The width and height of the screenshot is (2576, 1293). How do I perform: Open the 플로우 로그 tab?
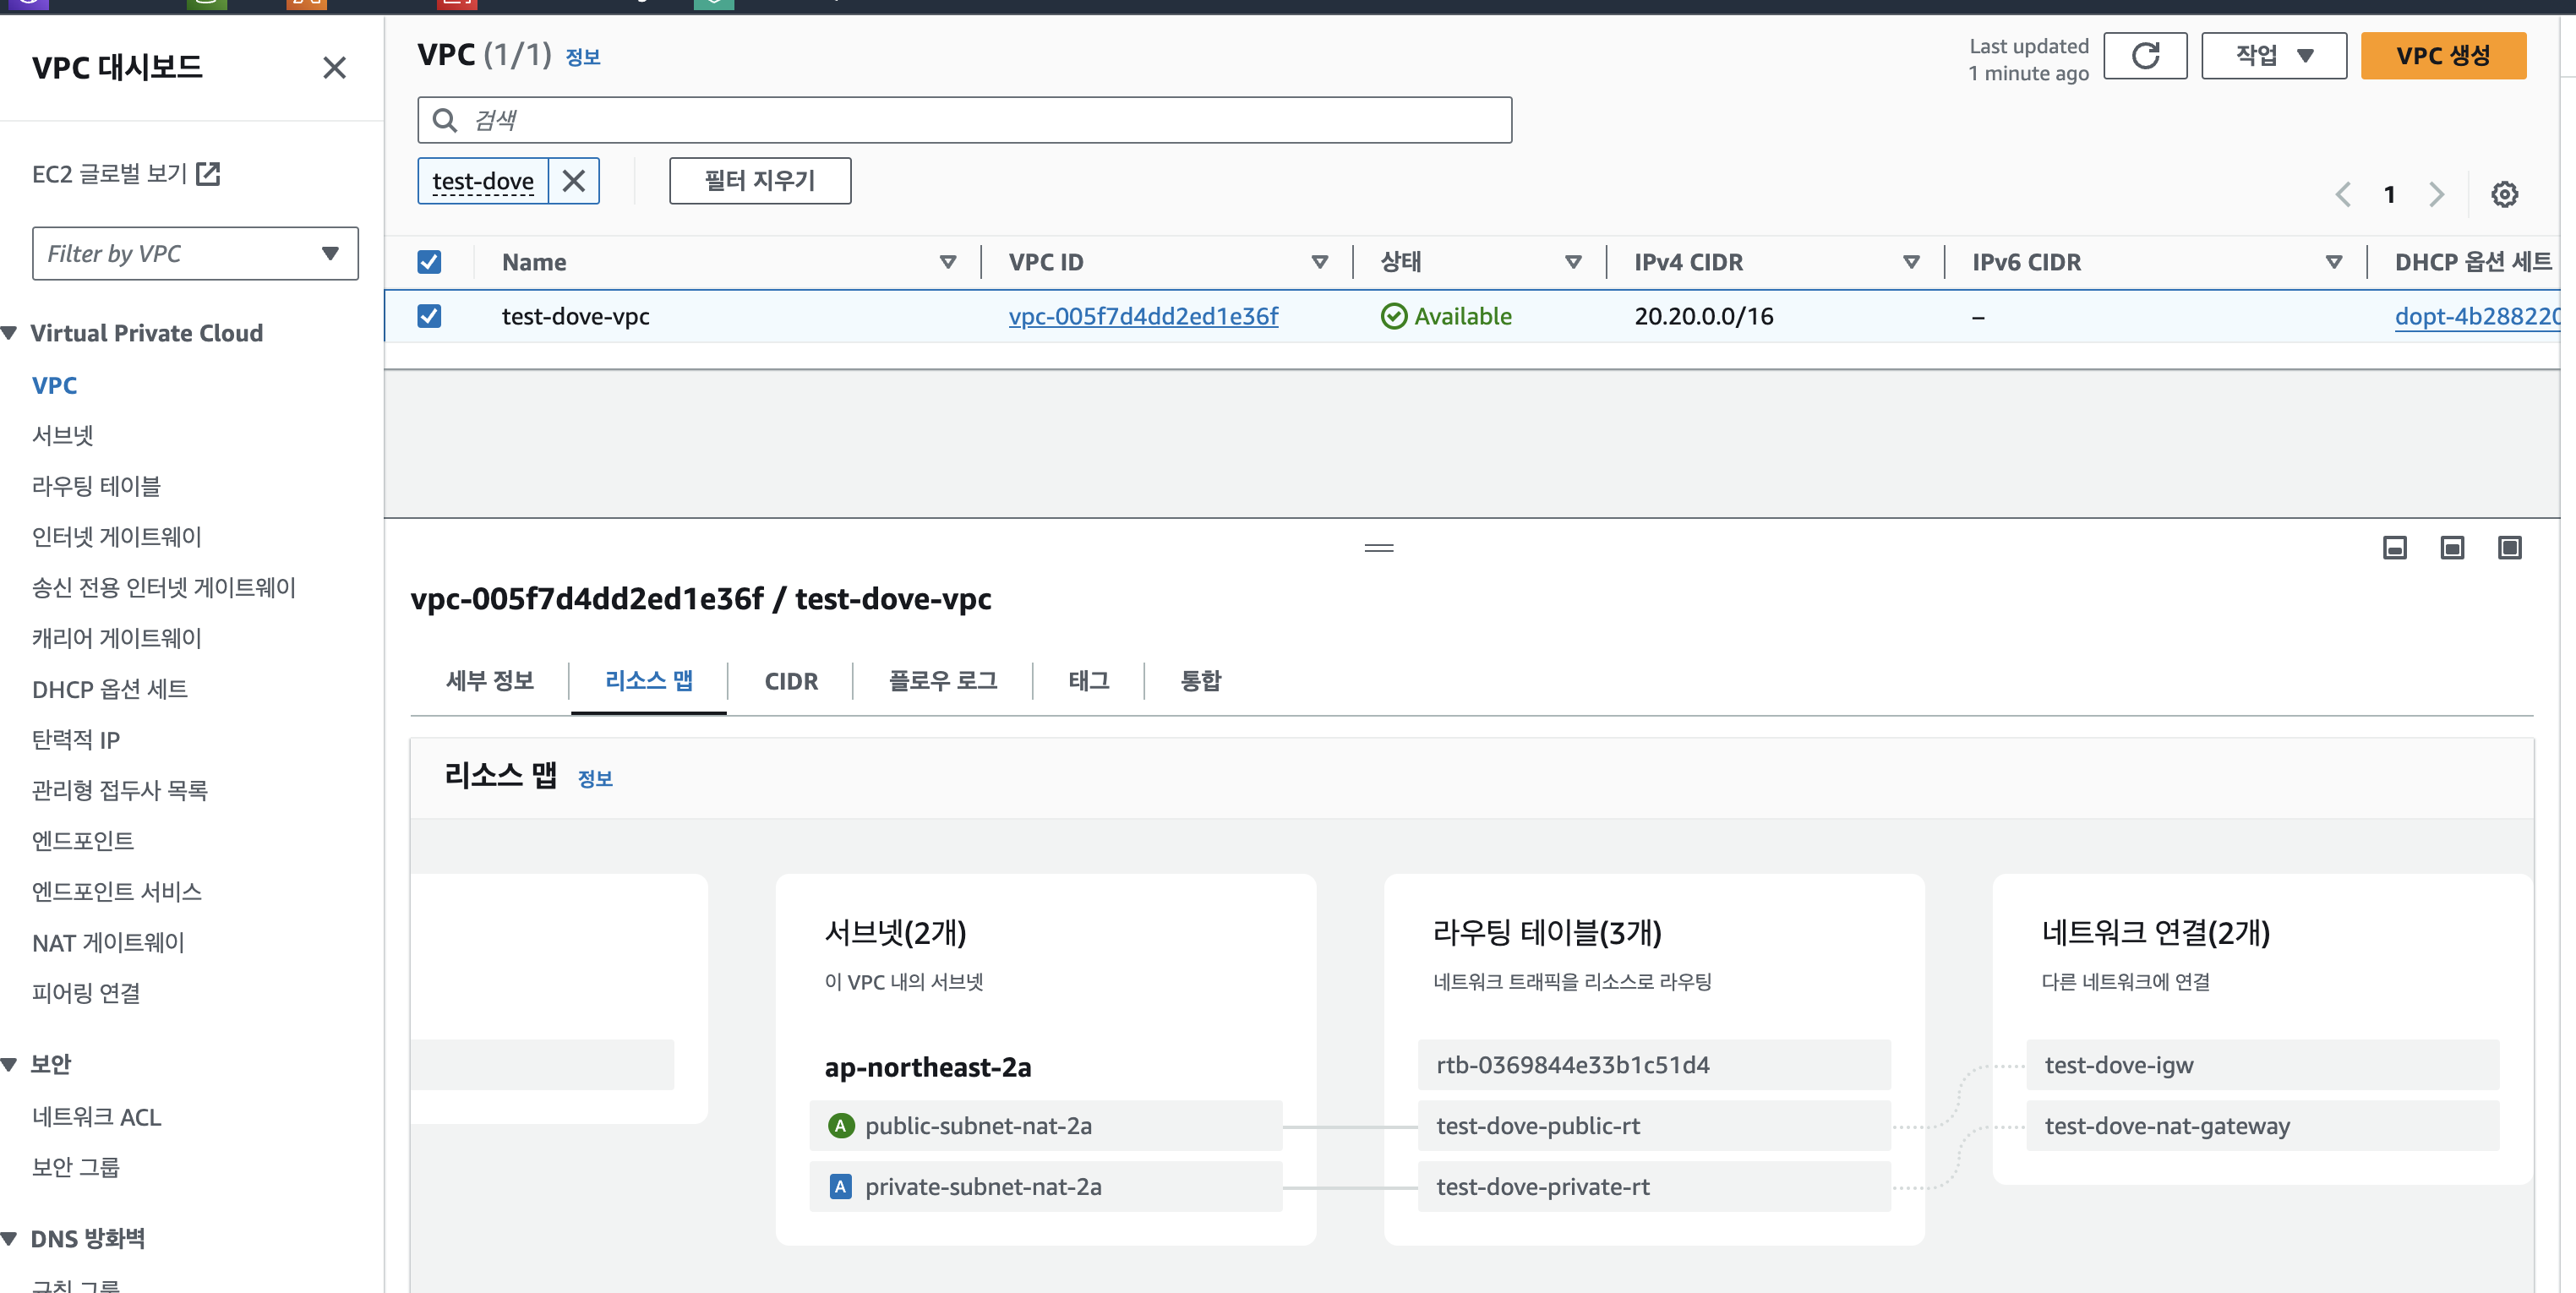point(942,681)
